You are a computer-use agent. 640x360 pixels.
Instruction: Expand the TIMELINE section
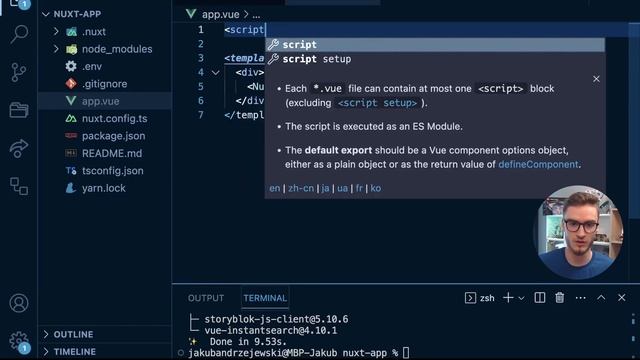(46, 351)
